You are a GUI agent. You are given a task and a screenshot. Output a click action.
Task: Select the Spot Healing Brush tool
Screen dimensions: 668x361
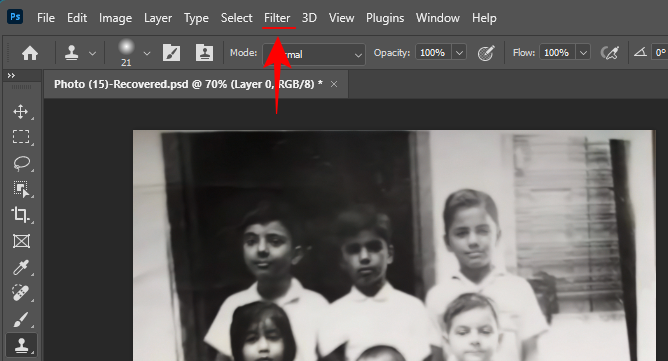21,293
